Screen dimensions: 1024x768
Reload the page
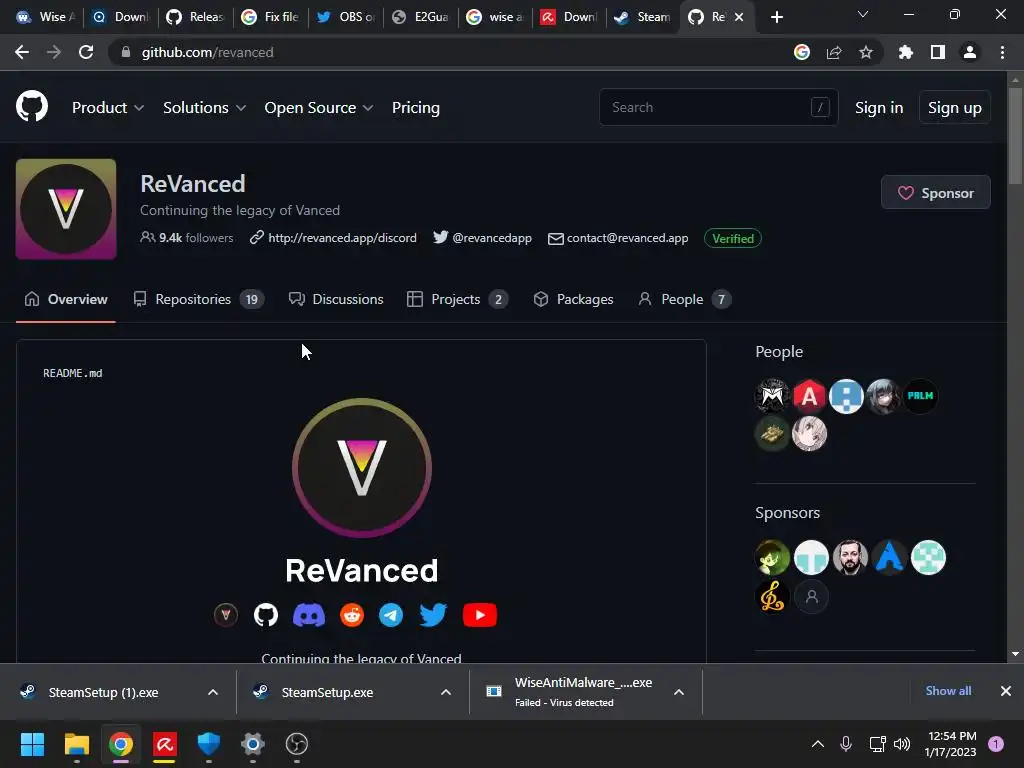click(x=86, y=52)
